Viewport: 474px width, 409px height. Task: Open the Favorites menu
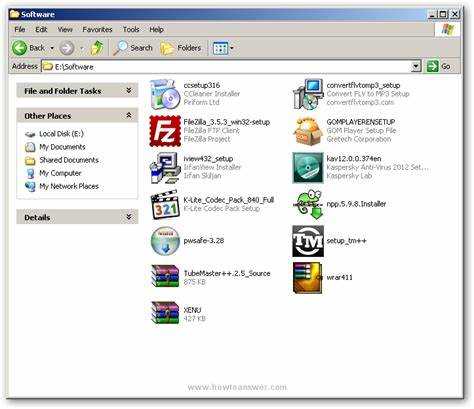click(x=97, y=29)
